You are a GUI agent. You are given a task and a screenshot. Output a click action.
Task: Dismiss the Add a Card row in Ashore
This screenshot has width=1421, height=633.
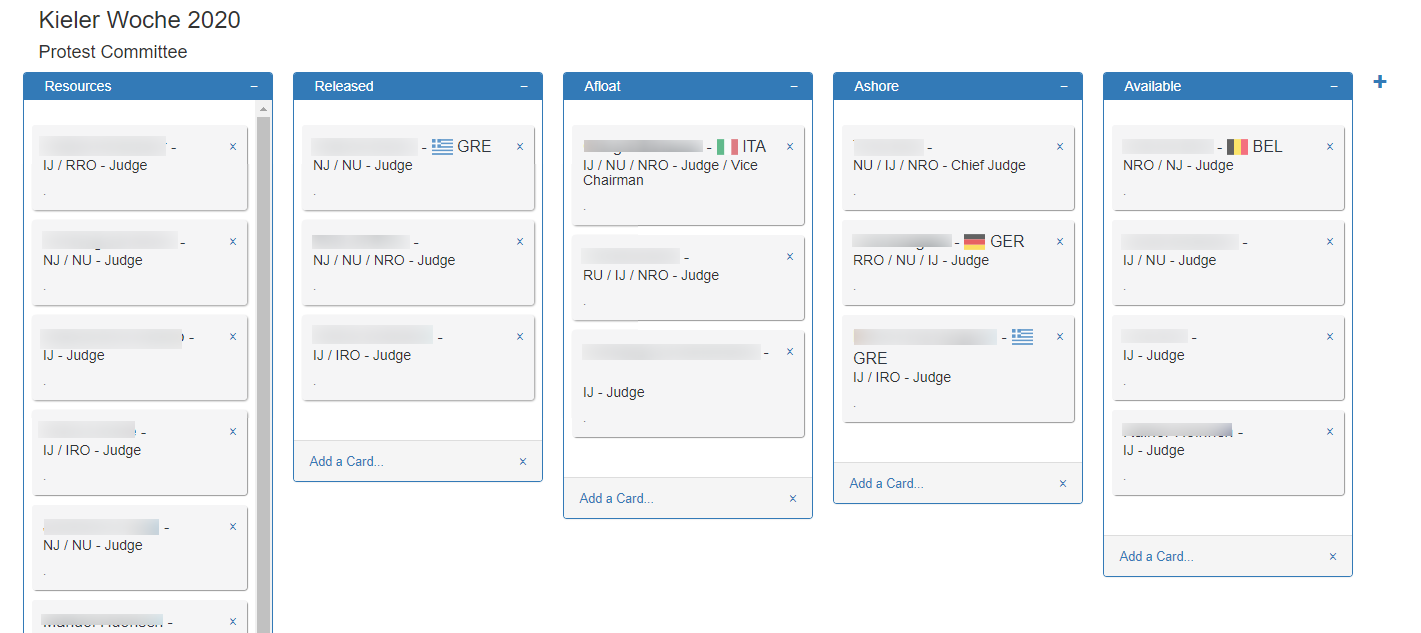click(x=1063, y=483)
